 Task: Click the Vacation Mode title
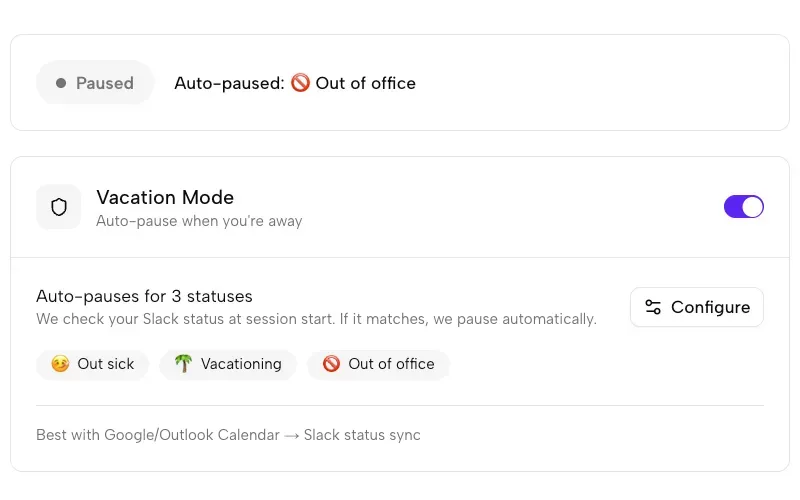165,197
